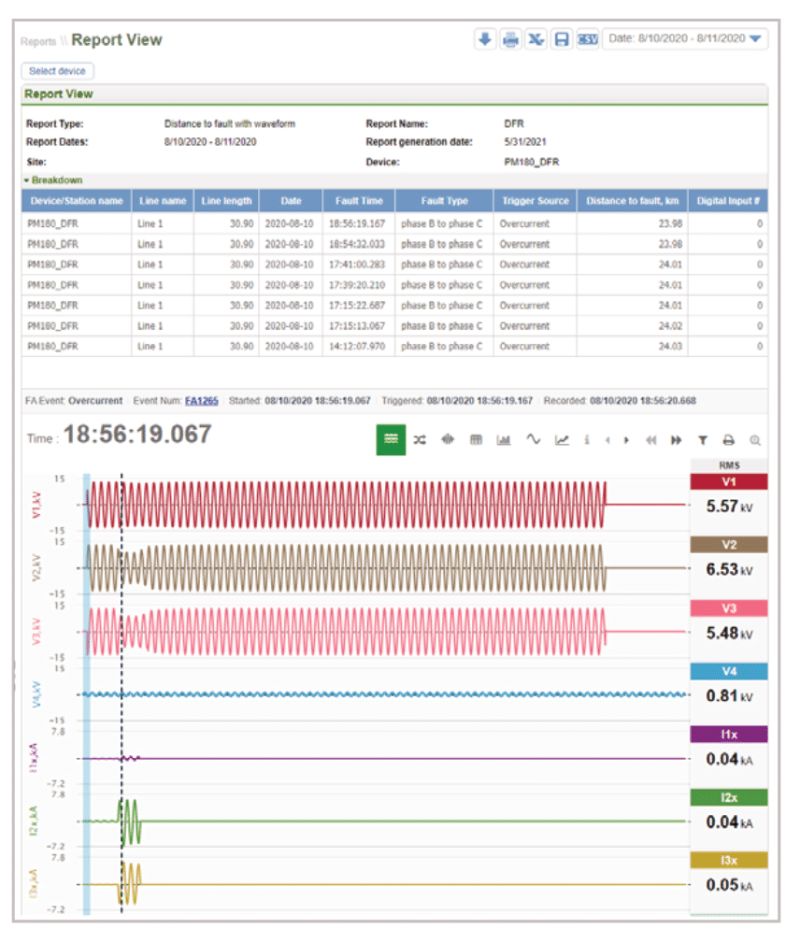The width and height of the screenshot is (800, 943).
Task: Click the V3 pink color swatch label
Action: [x=727, y=608]
